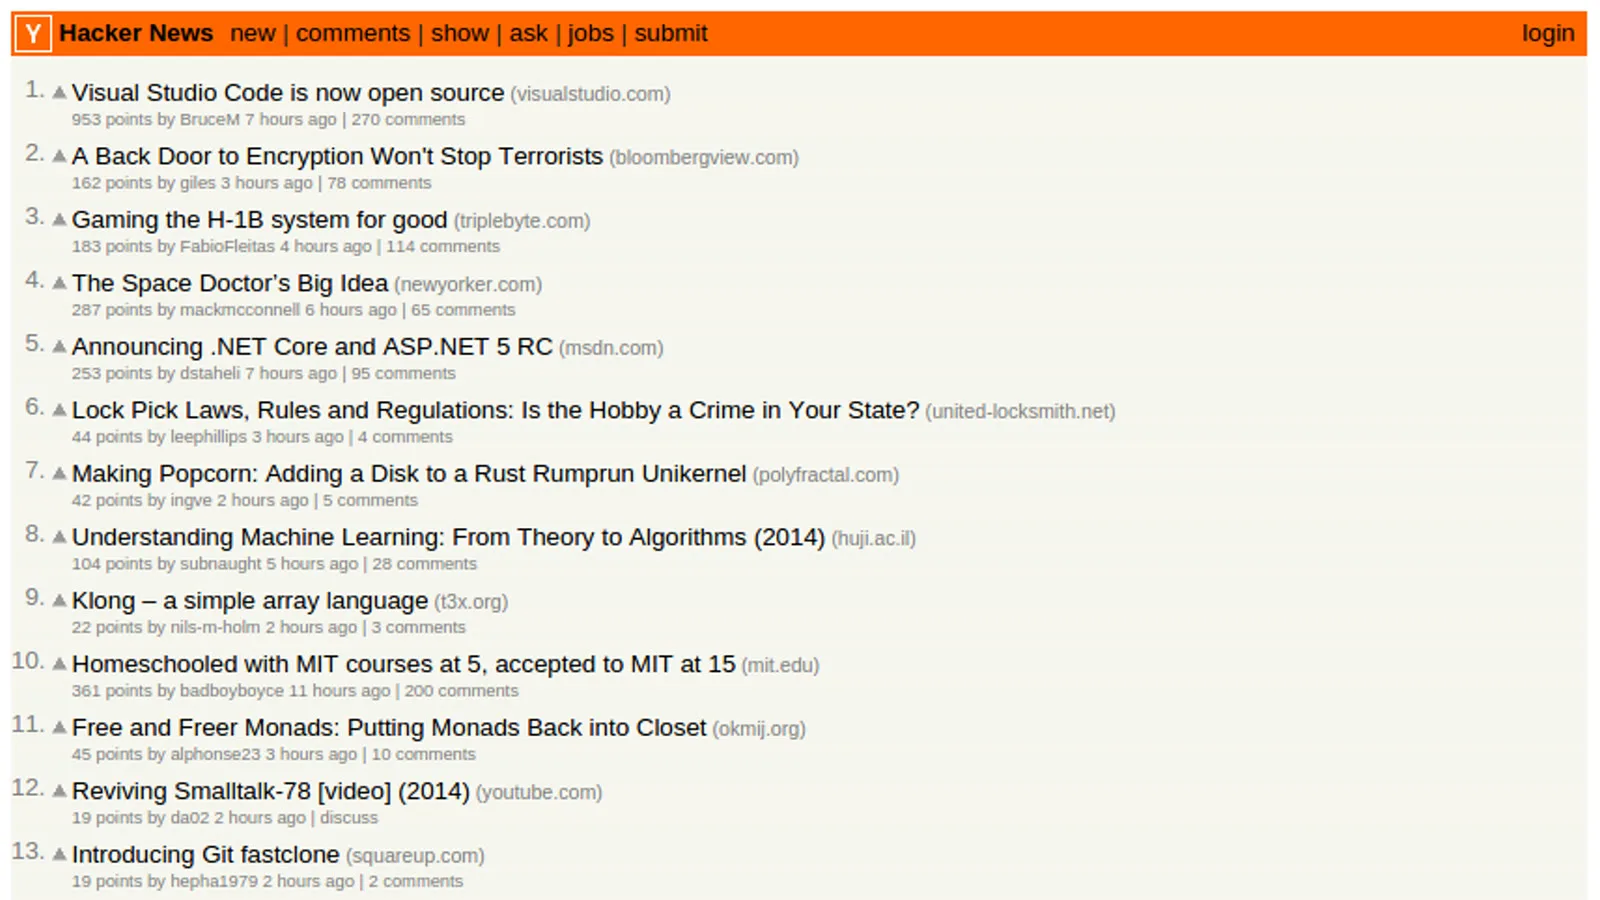Viewport: 1600px width, 900px height.
Task: Open the 'jobs' page
Action: pos(591,34)
